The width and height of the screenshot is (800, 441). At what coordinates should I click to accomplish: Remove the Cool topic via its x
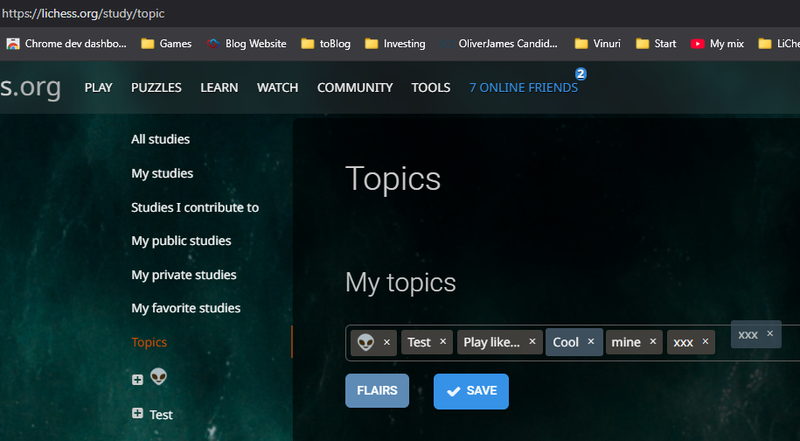click(591, 343)
